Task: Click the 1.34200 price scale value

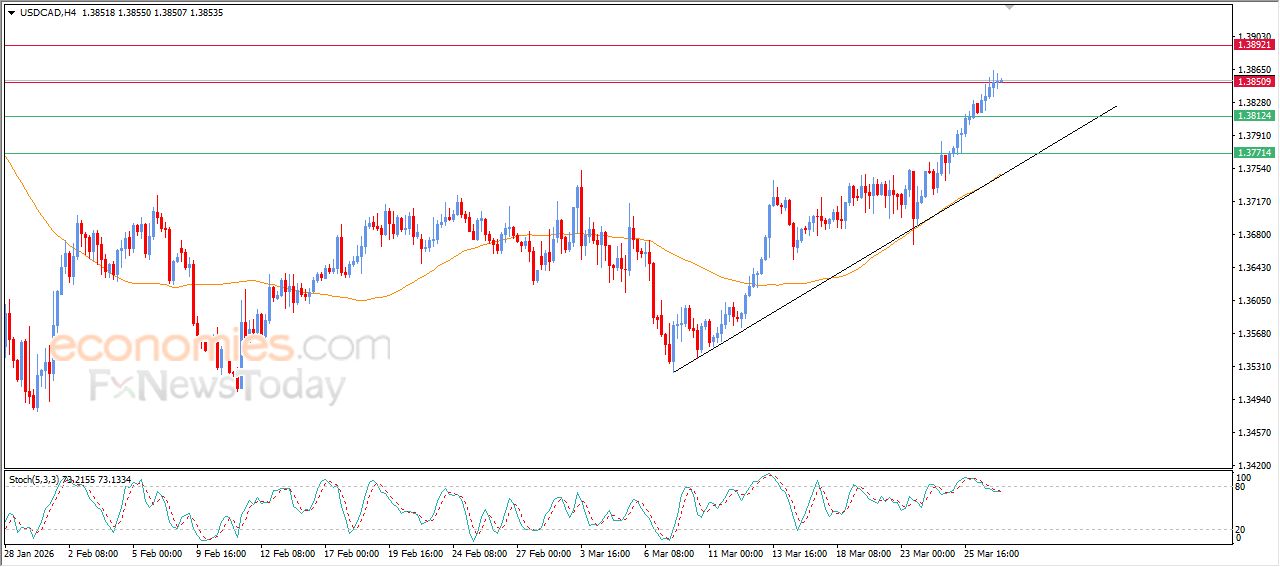Action: (x=1252, y=465)
